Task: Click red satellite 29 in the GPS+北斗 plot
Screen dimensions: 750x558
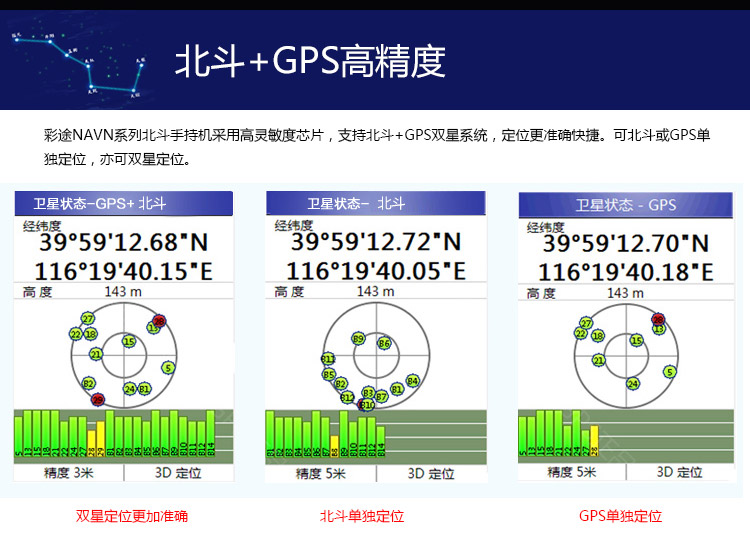Action: [x=98, y=399]
